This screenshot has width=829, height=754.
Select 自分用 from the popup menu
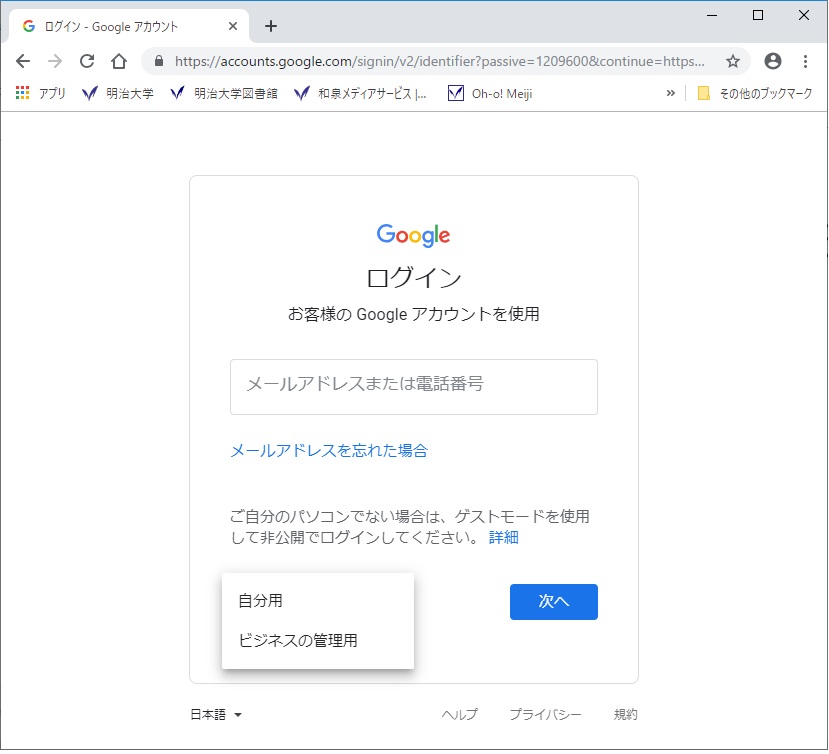[x=261, y=601]
